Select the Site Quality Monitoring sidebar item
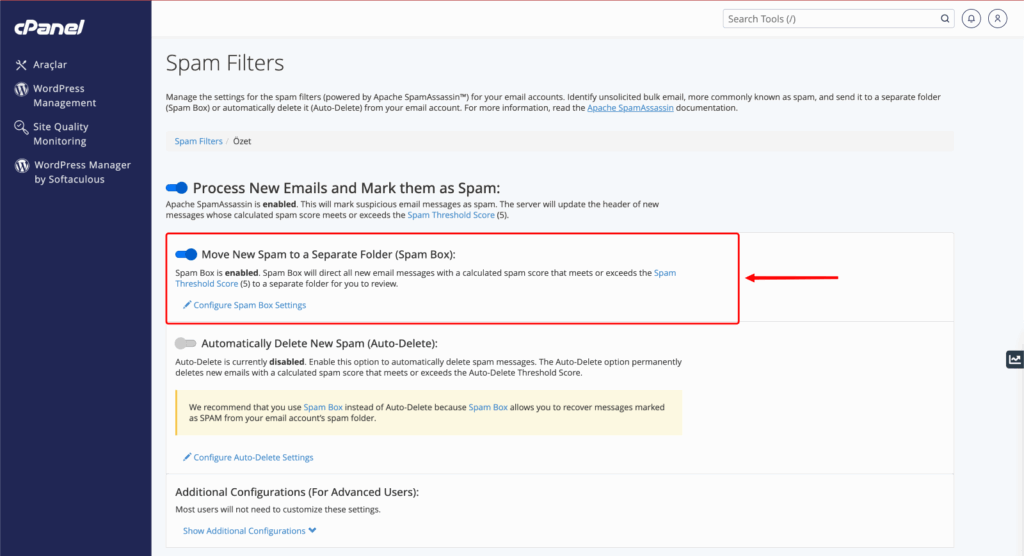 pos(60,134)
